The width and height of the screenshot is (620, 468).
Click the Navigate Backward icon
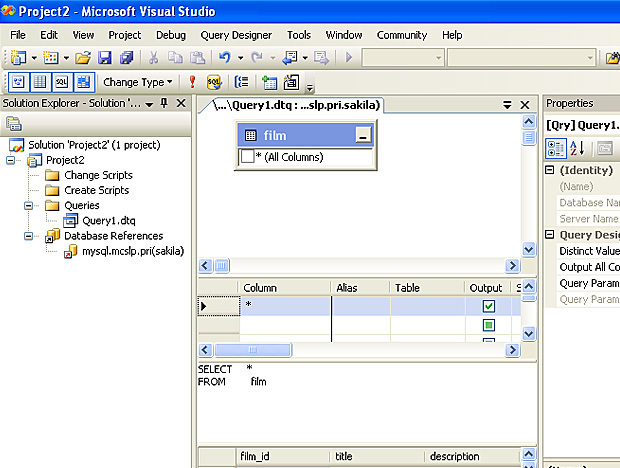point(289,58)
